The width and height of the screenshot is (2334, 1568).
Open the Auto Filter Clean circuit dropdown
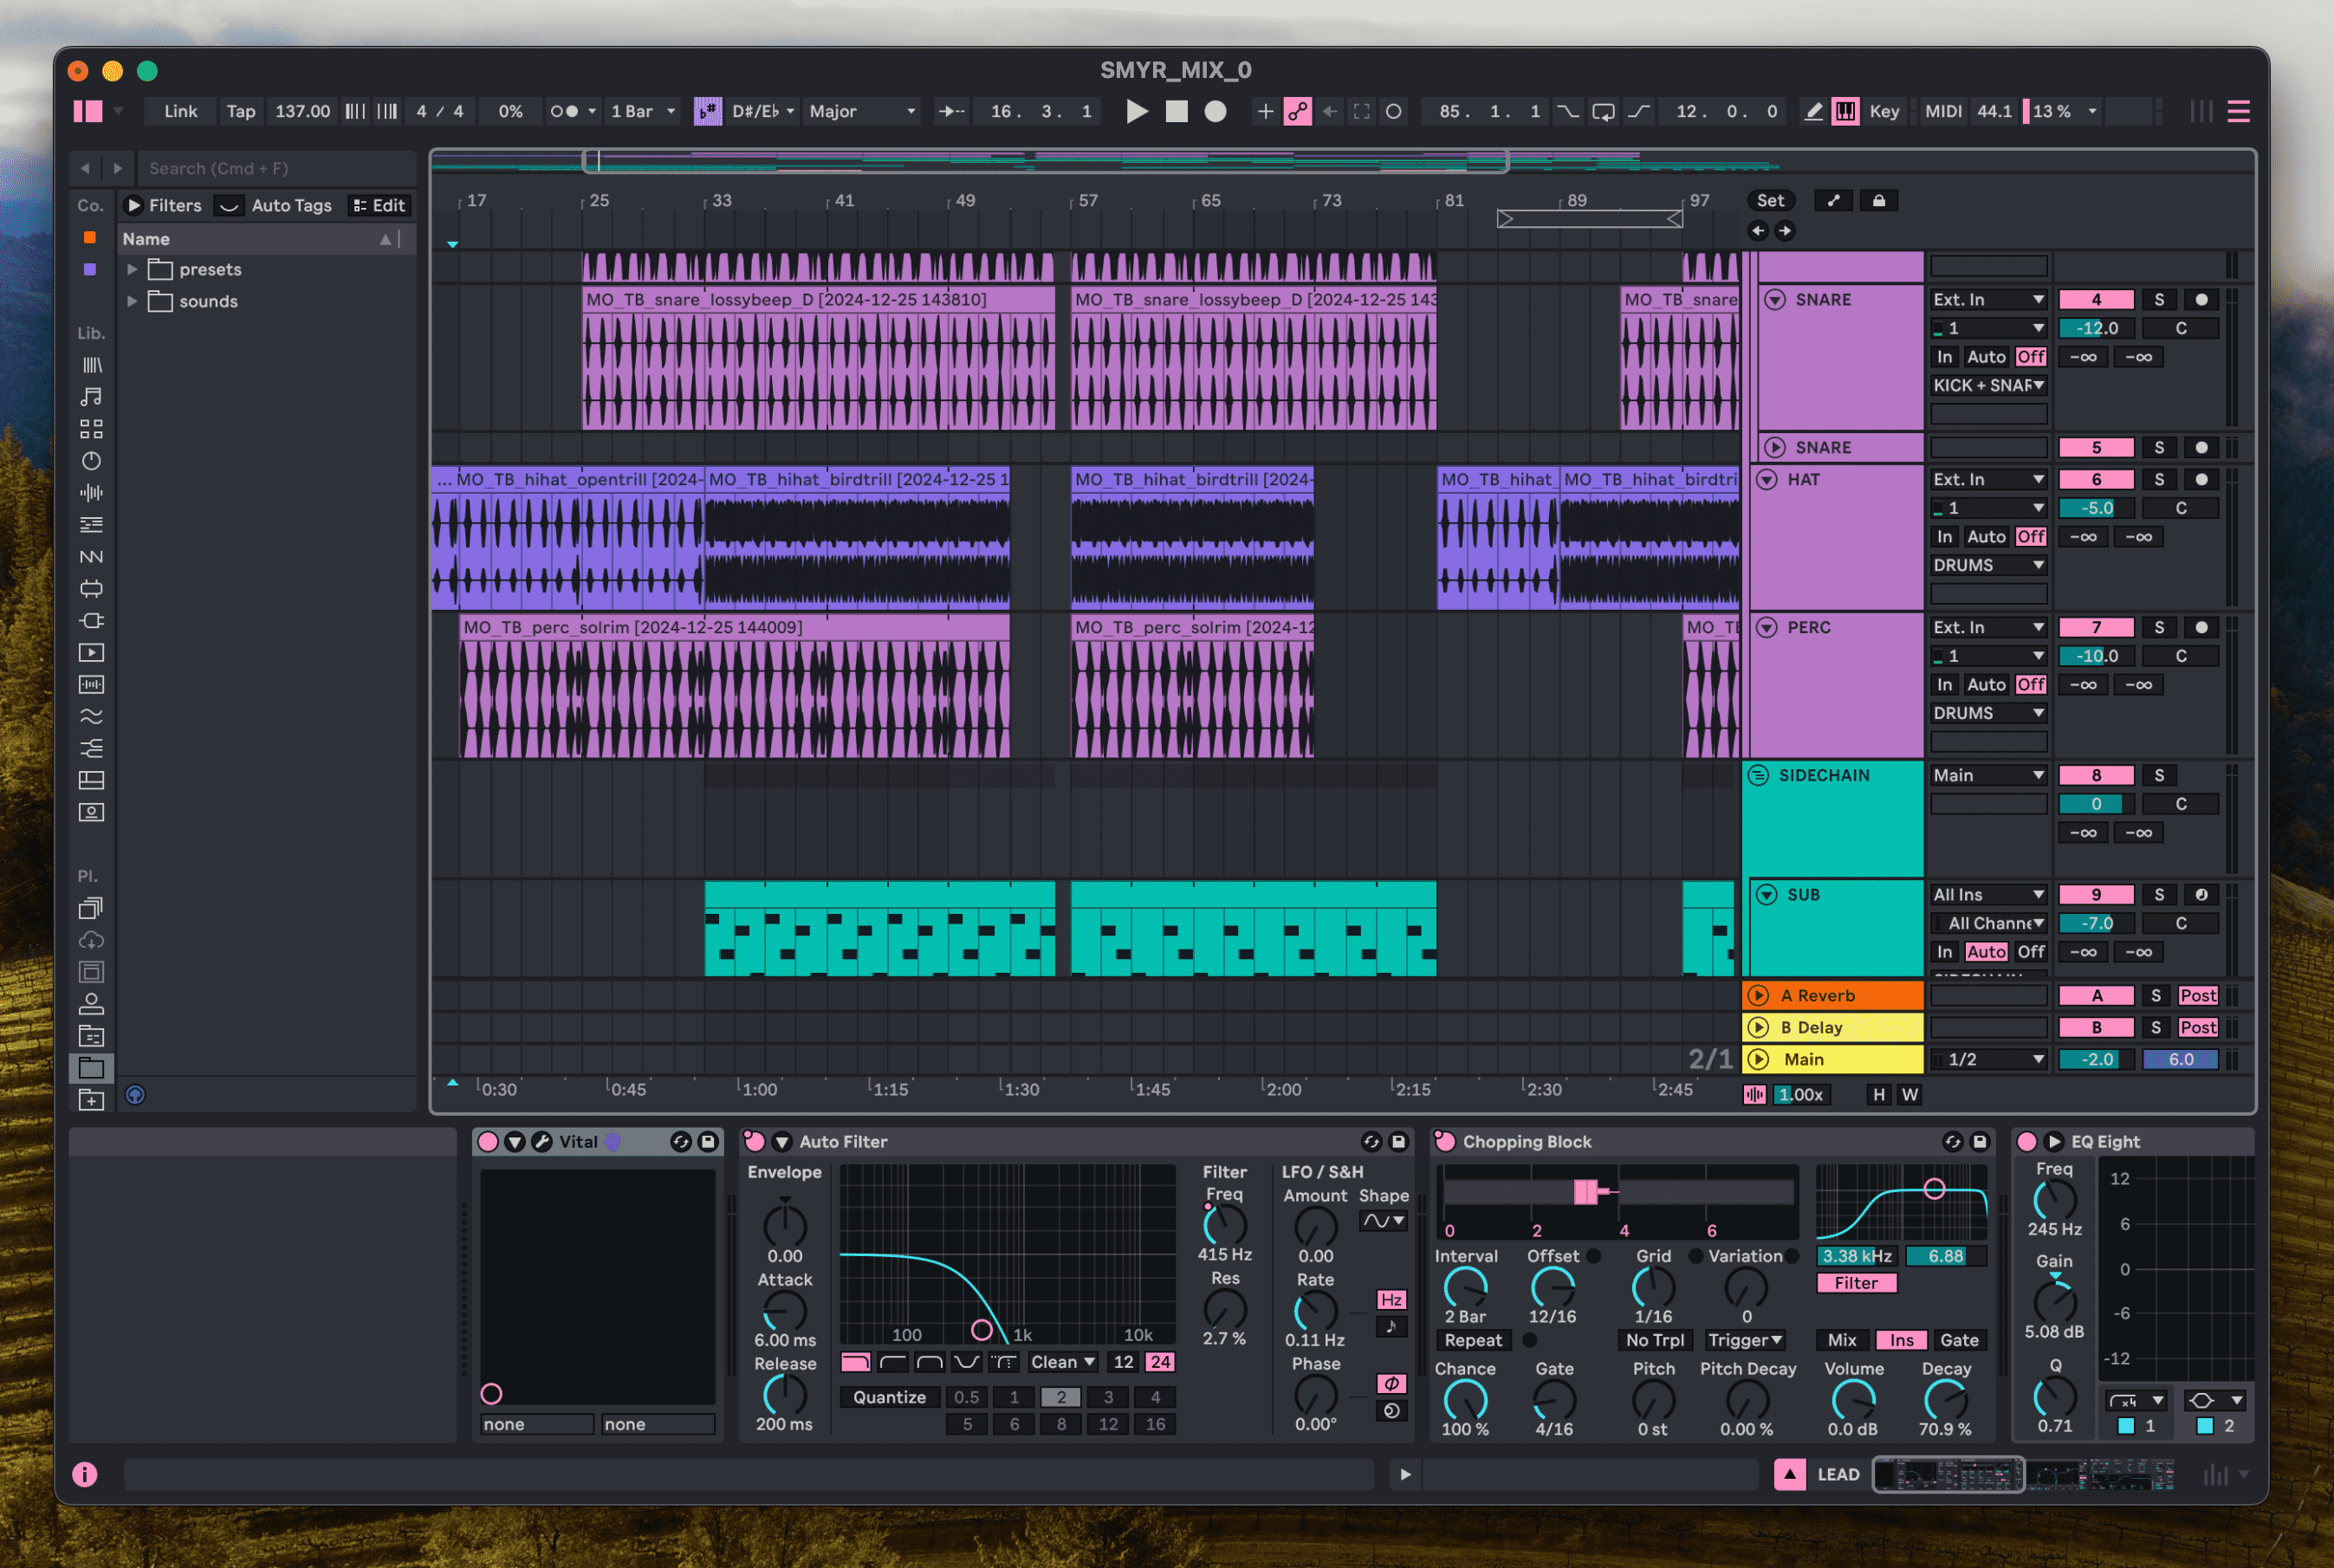click(x=1062, y=1361)
